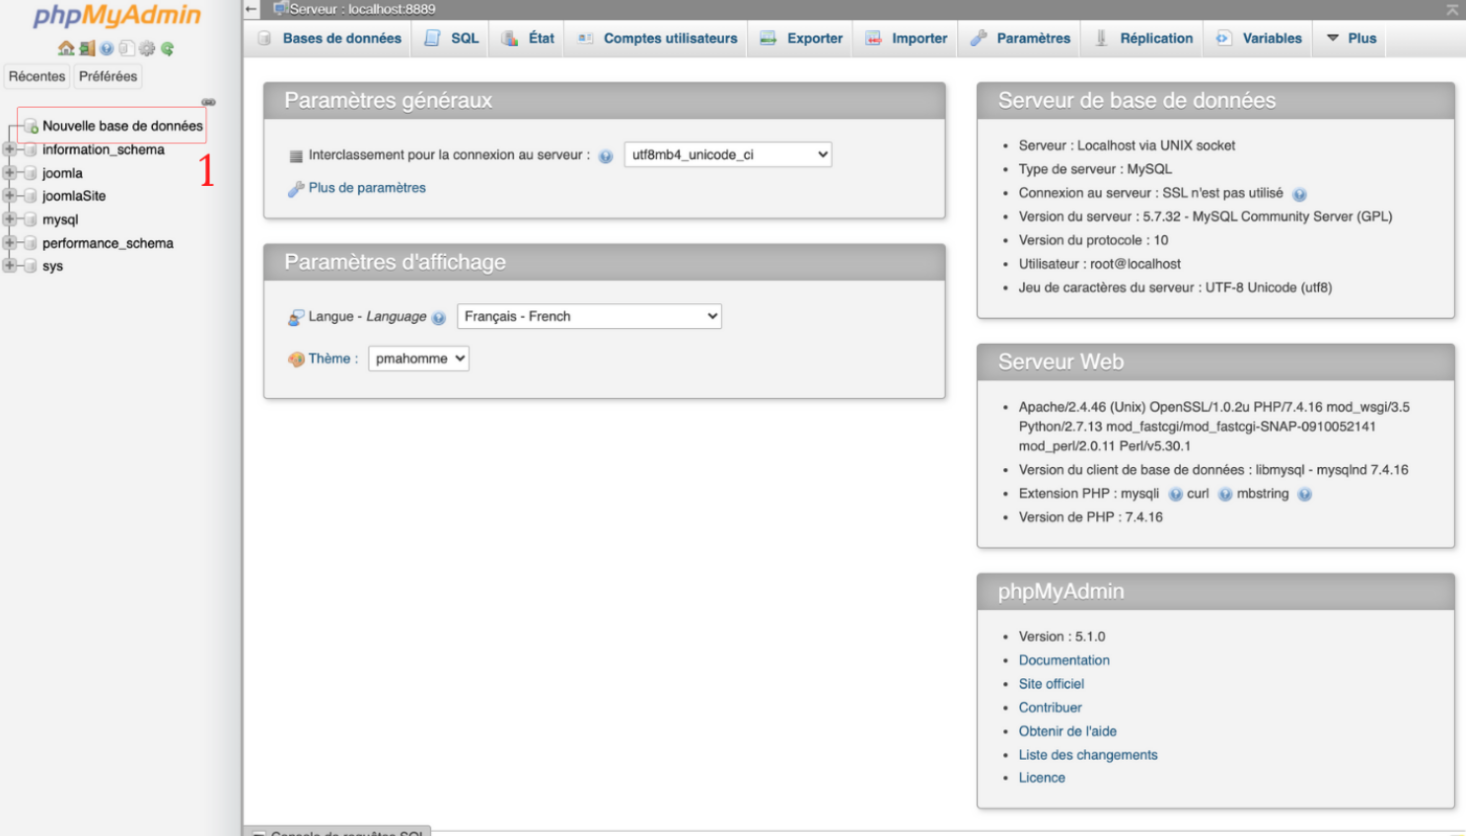Open MySQL documentation page icon in sidebar
The height and width of the screenshot is (836, 1466).
[127, 48]
